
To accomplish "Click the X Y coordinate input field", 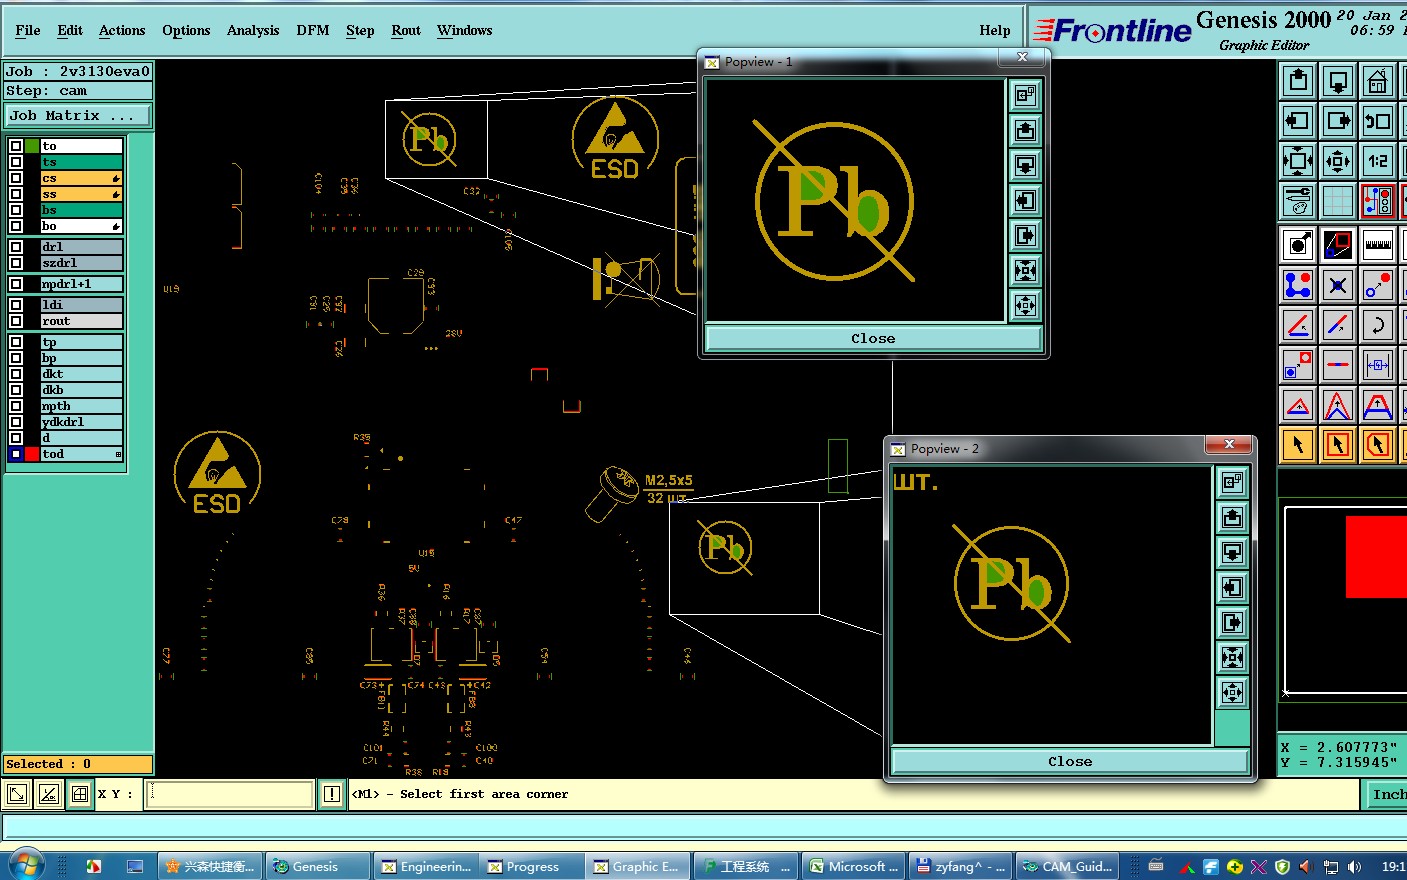I will [230, 794].
